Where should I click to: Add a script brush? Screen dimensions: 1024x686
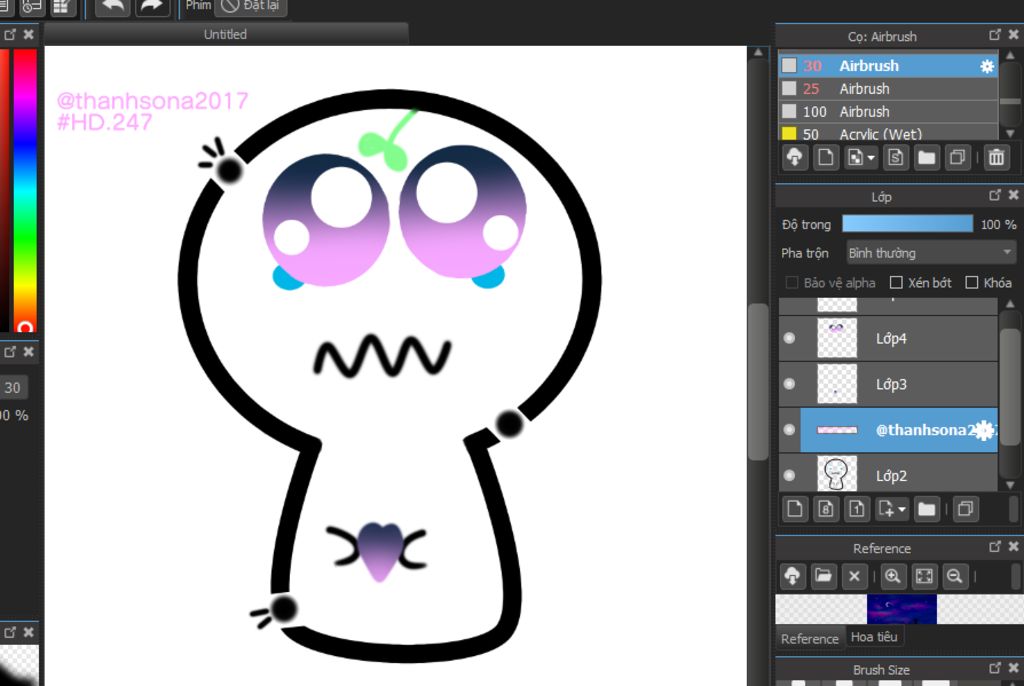click(895, 157)
